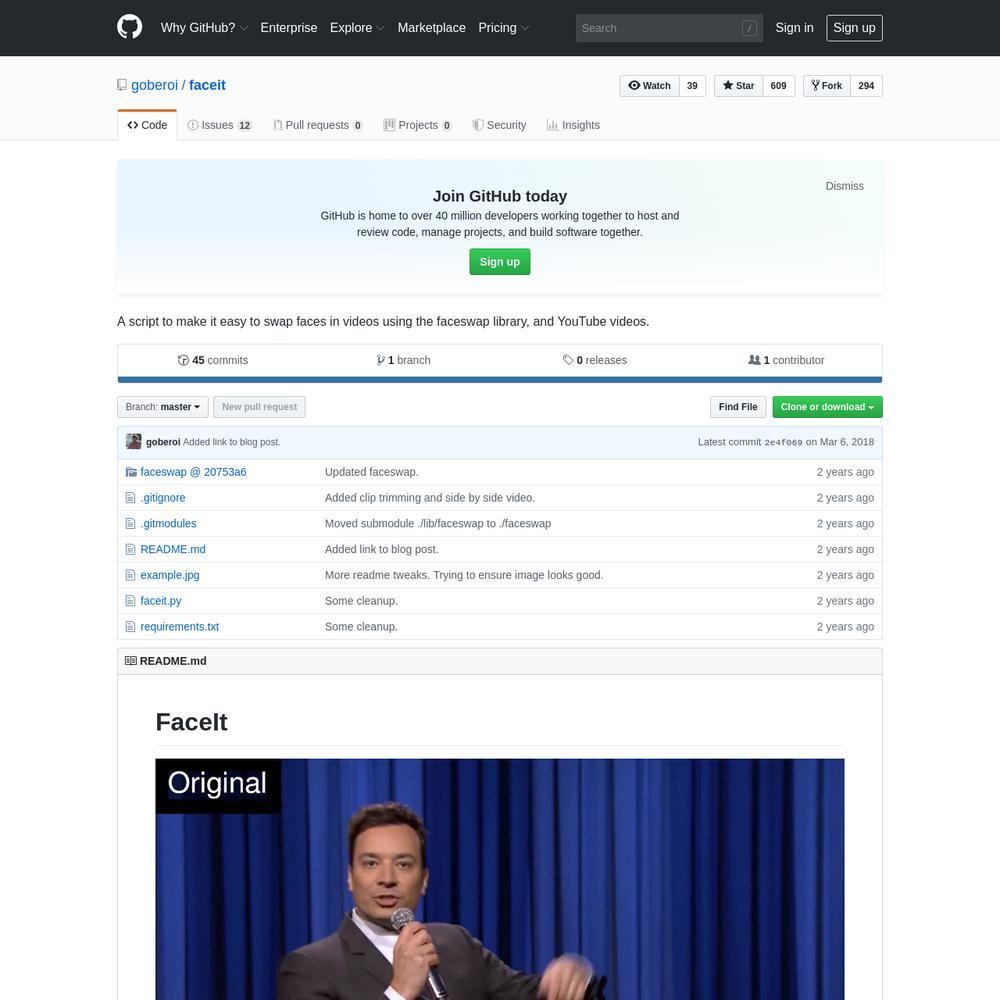Dismiss the Join GitHub today banner
This screenshot has height=1000, width=1000.
tap(845, 186)
